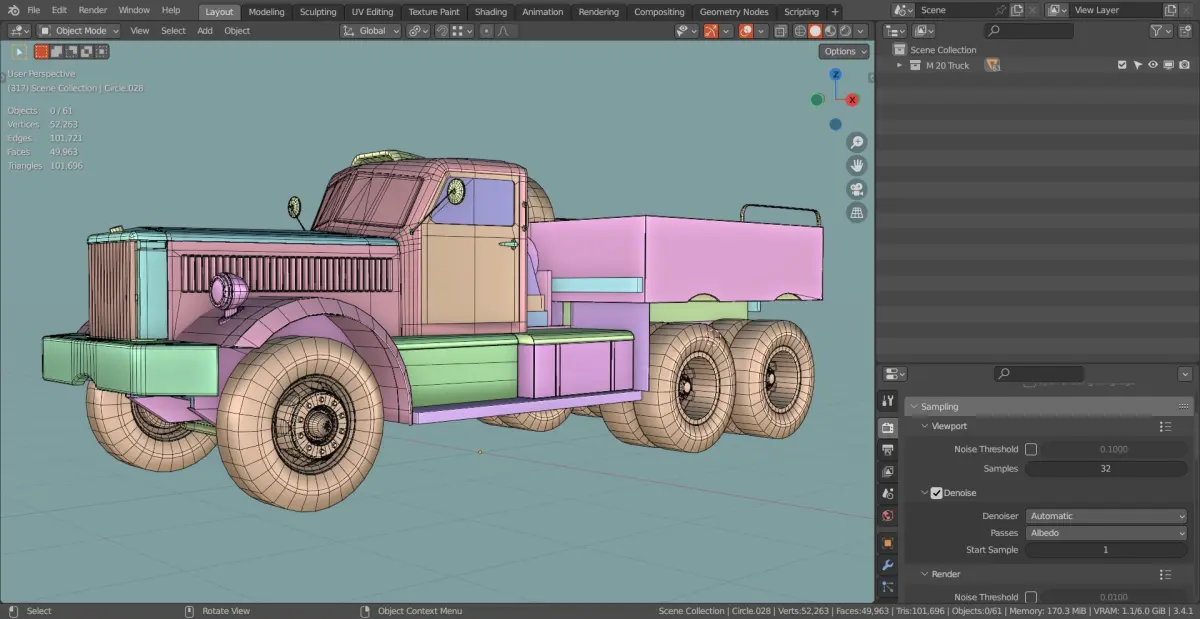Open the World properties tab
Screen dimensions: 1200x619
click(888, 516)
